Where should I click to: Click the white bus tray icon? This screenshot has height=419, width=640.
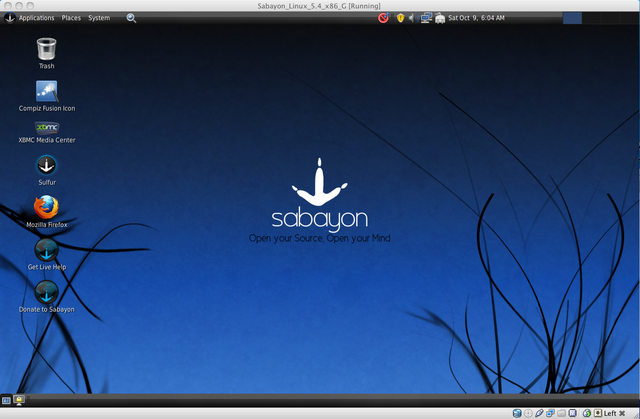coord(440,18)
